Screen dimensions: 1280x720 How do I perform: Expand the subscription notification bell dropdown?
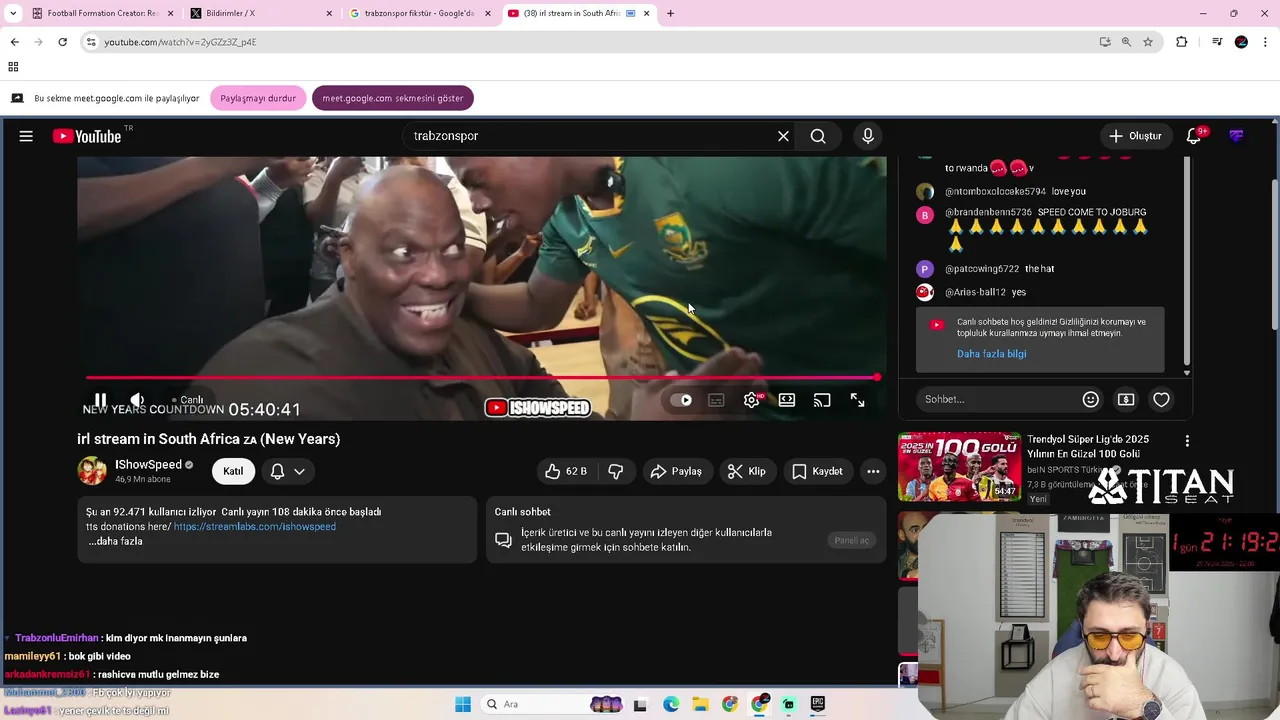tap(288, 471)
